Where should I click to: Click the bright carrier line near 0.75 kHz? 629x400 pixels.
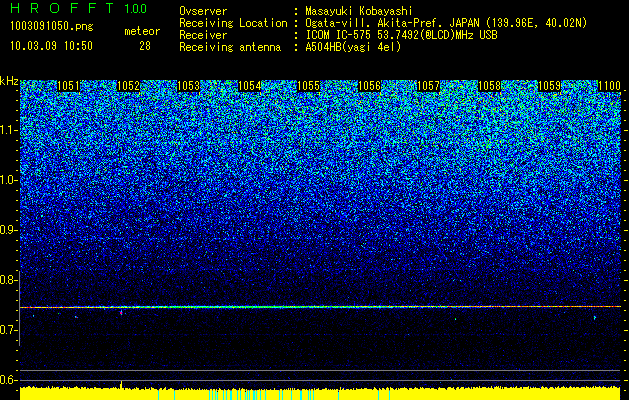[320, 307]
